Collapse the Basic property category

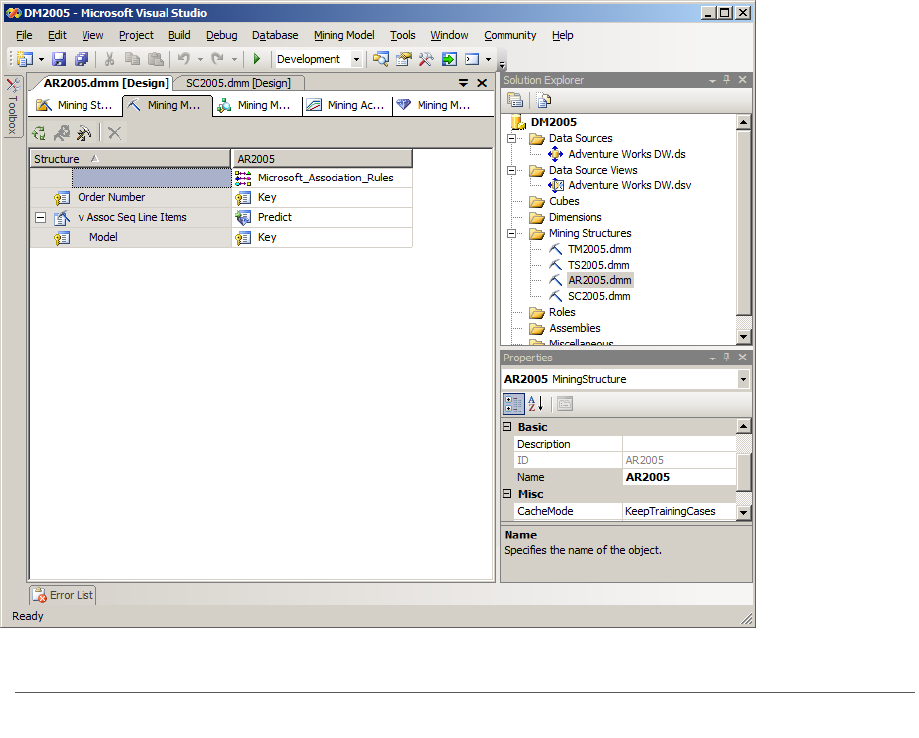tap(508, 427)
